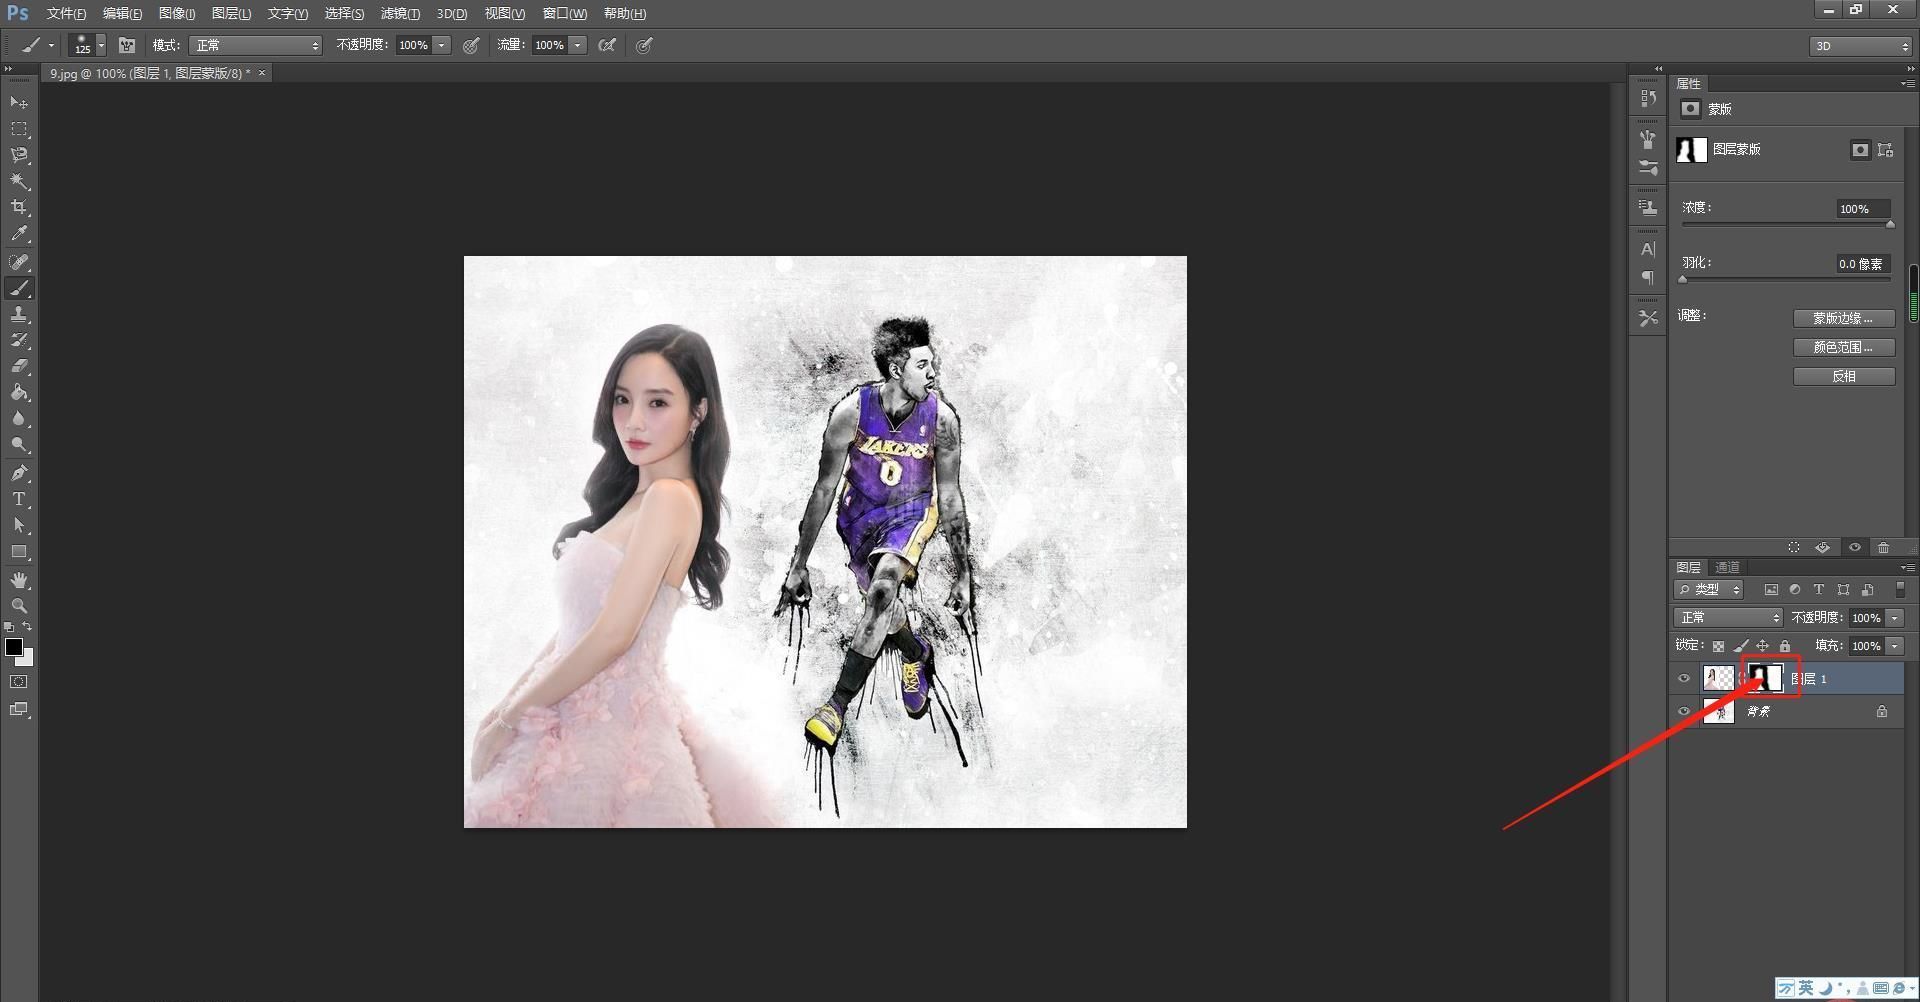Toggle airbrush mode in options bar
Image resolution: width=1920 pixels, height=1002 pixels.
[x=607, y=45]
